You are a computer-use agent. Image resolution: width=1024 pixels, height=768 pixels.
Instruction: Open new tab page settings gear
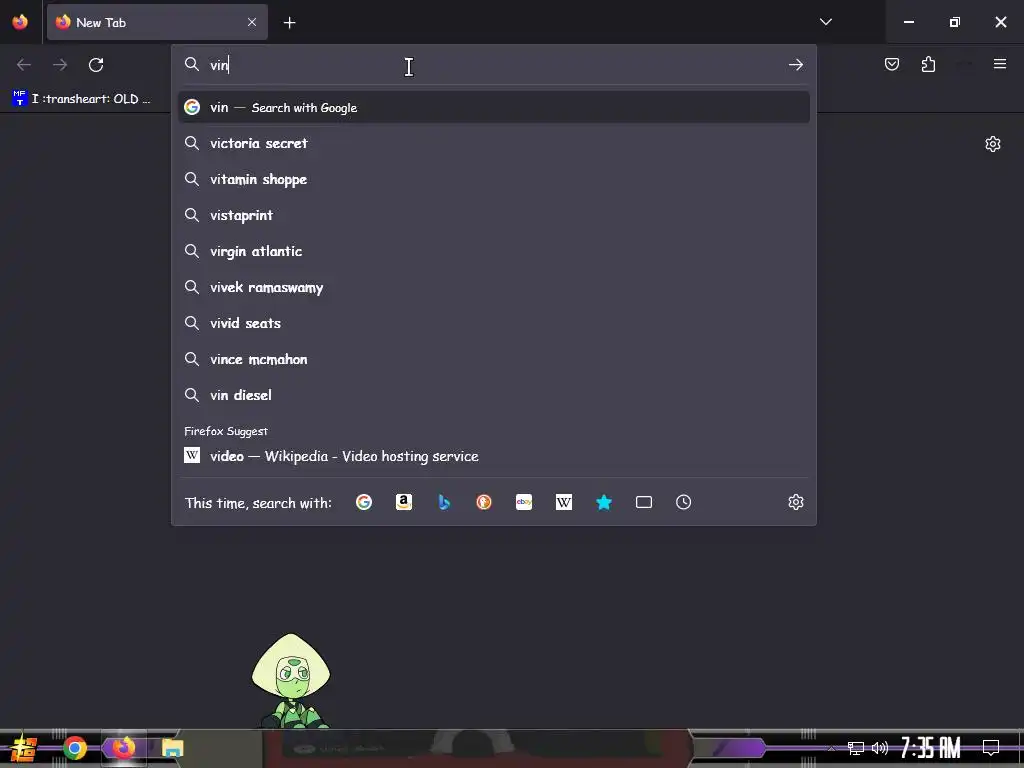click(993, 144)
